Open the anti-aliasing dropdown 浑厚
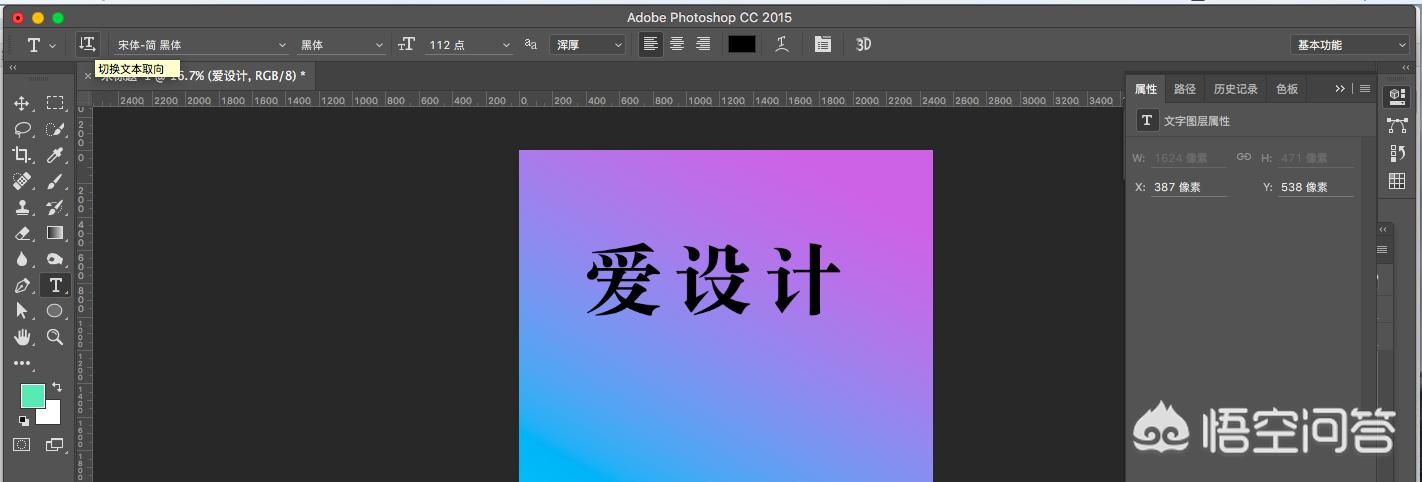1422x482 pixels. (x=587, y=45)
